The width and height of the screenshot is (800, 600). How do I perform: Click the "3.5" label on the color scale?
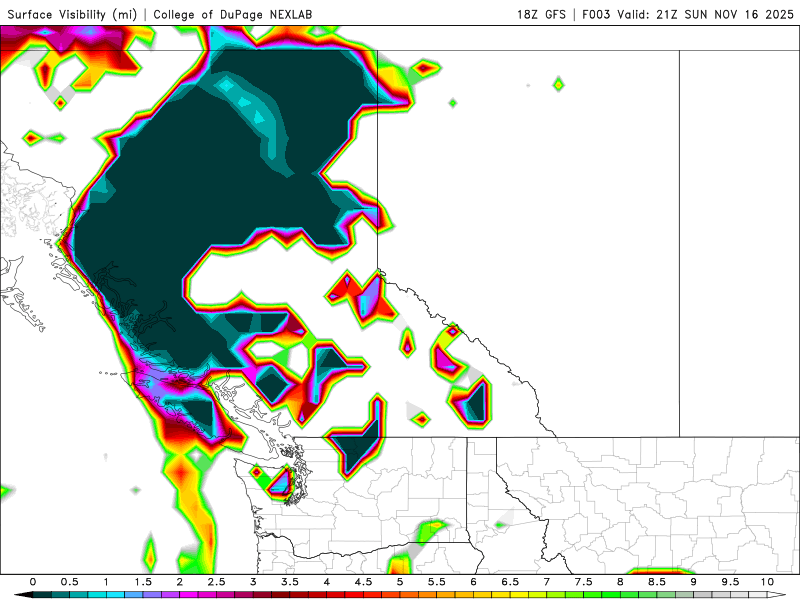[x=290, y=582]
